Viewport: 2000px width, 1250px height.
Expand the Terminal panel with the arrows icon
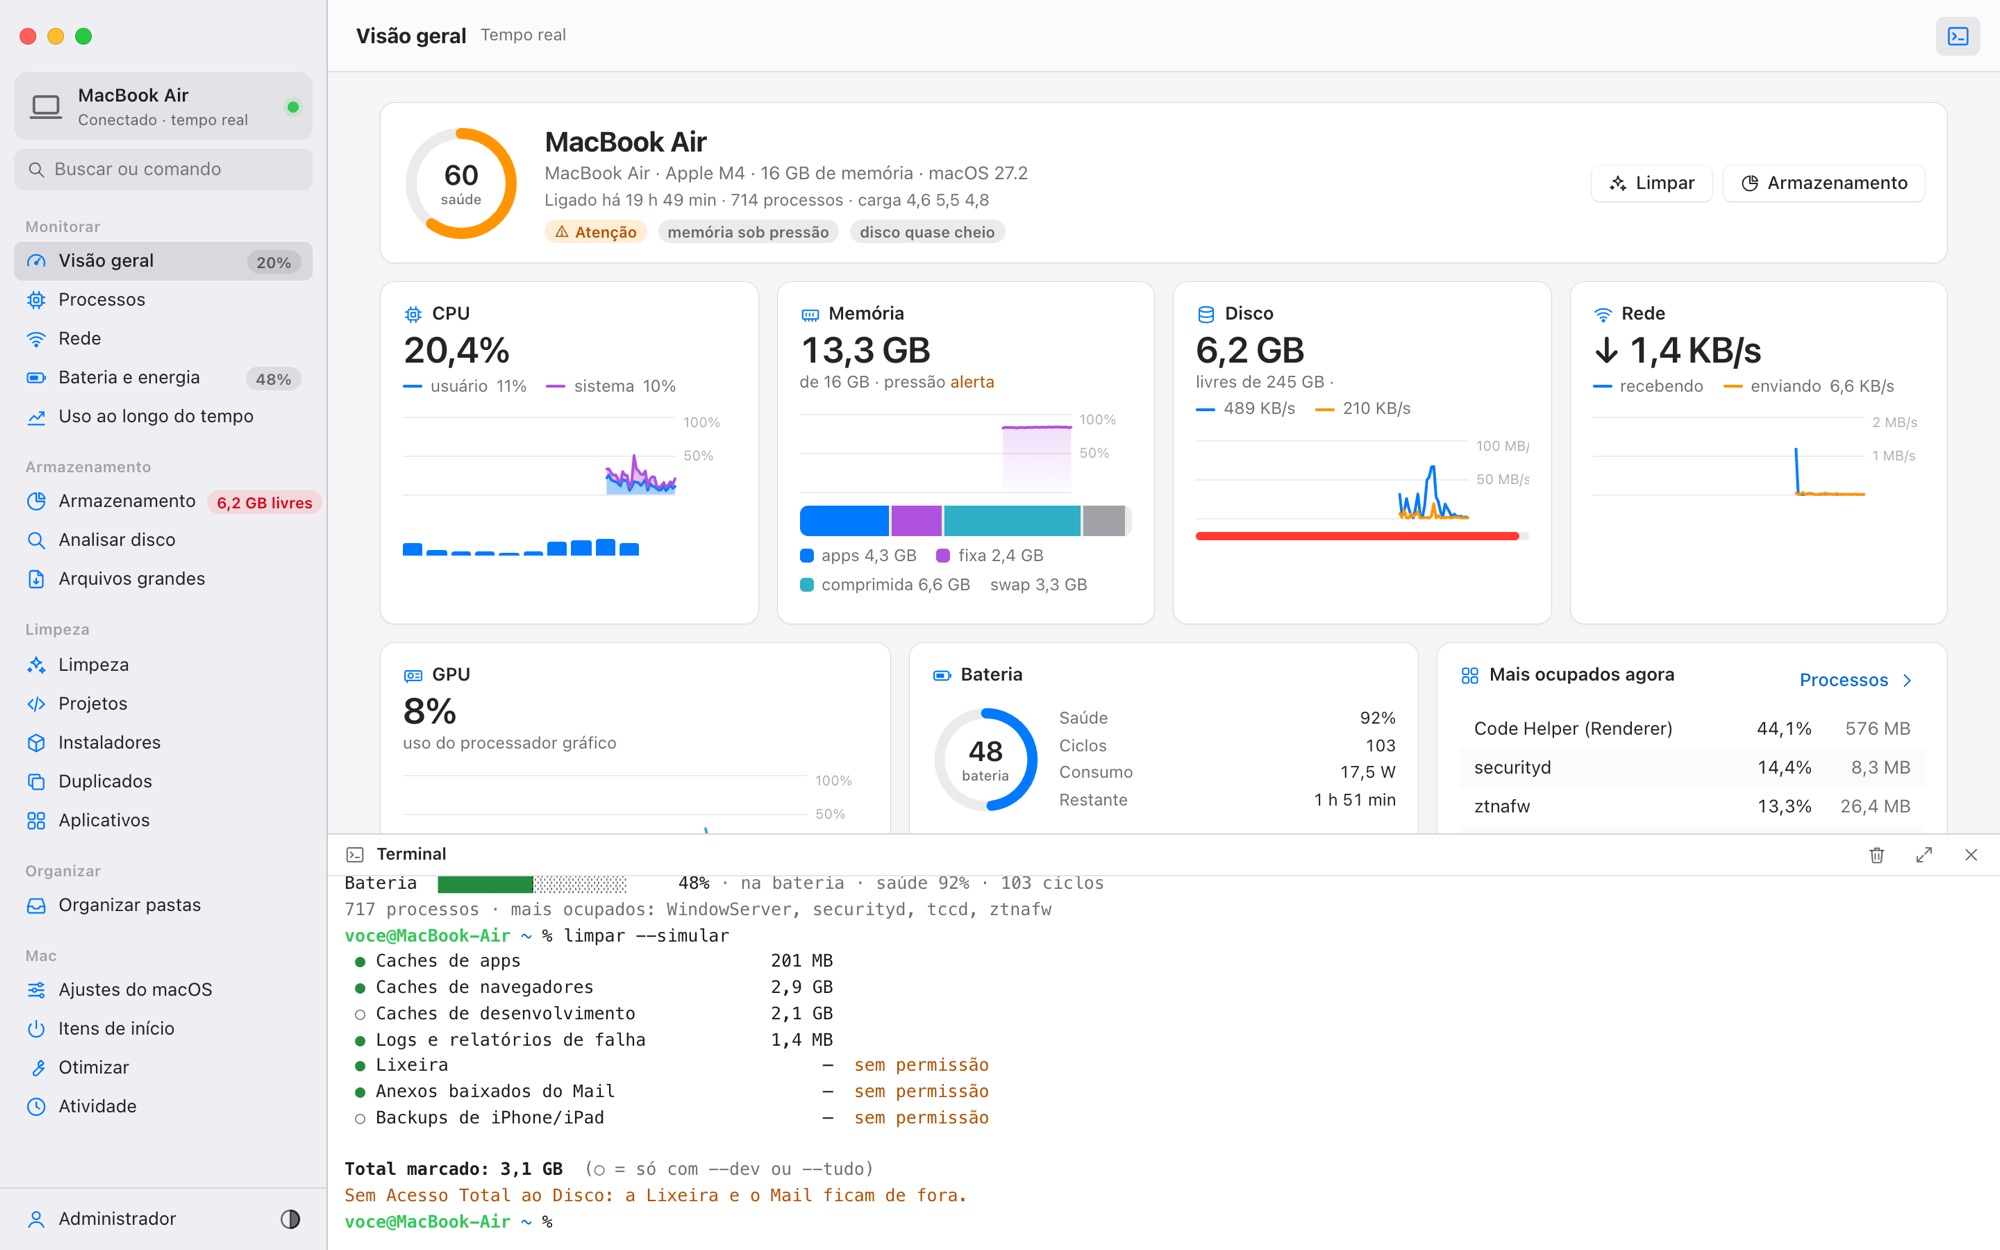(x=1924, y=855)
